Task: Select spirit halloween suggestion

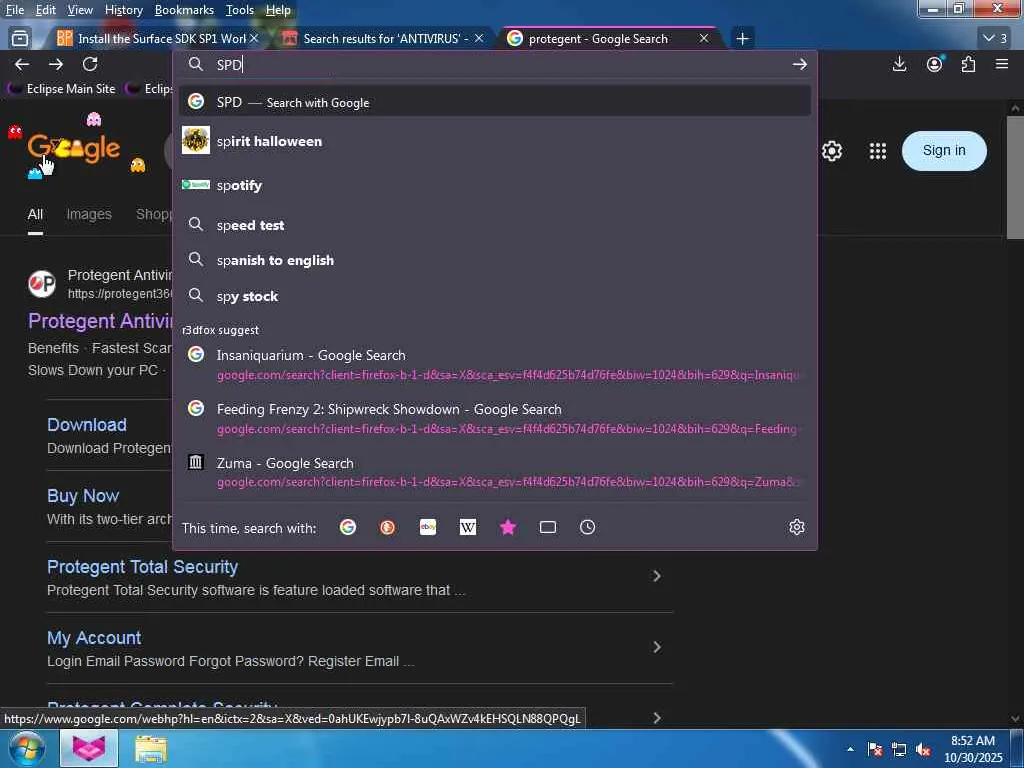Action: pyautogui.click(x=494, y=141)
